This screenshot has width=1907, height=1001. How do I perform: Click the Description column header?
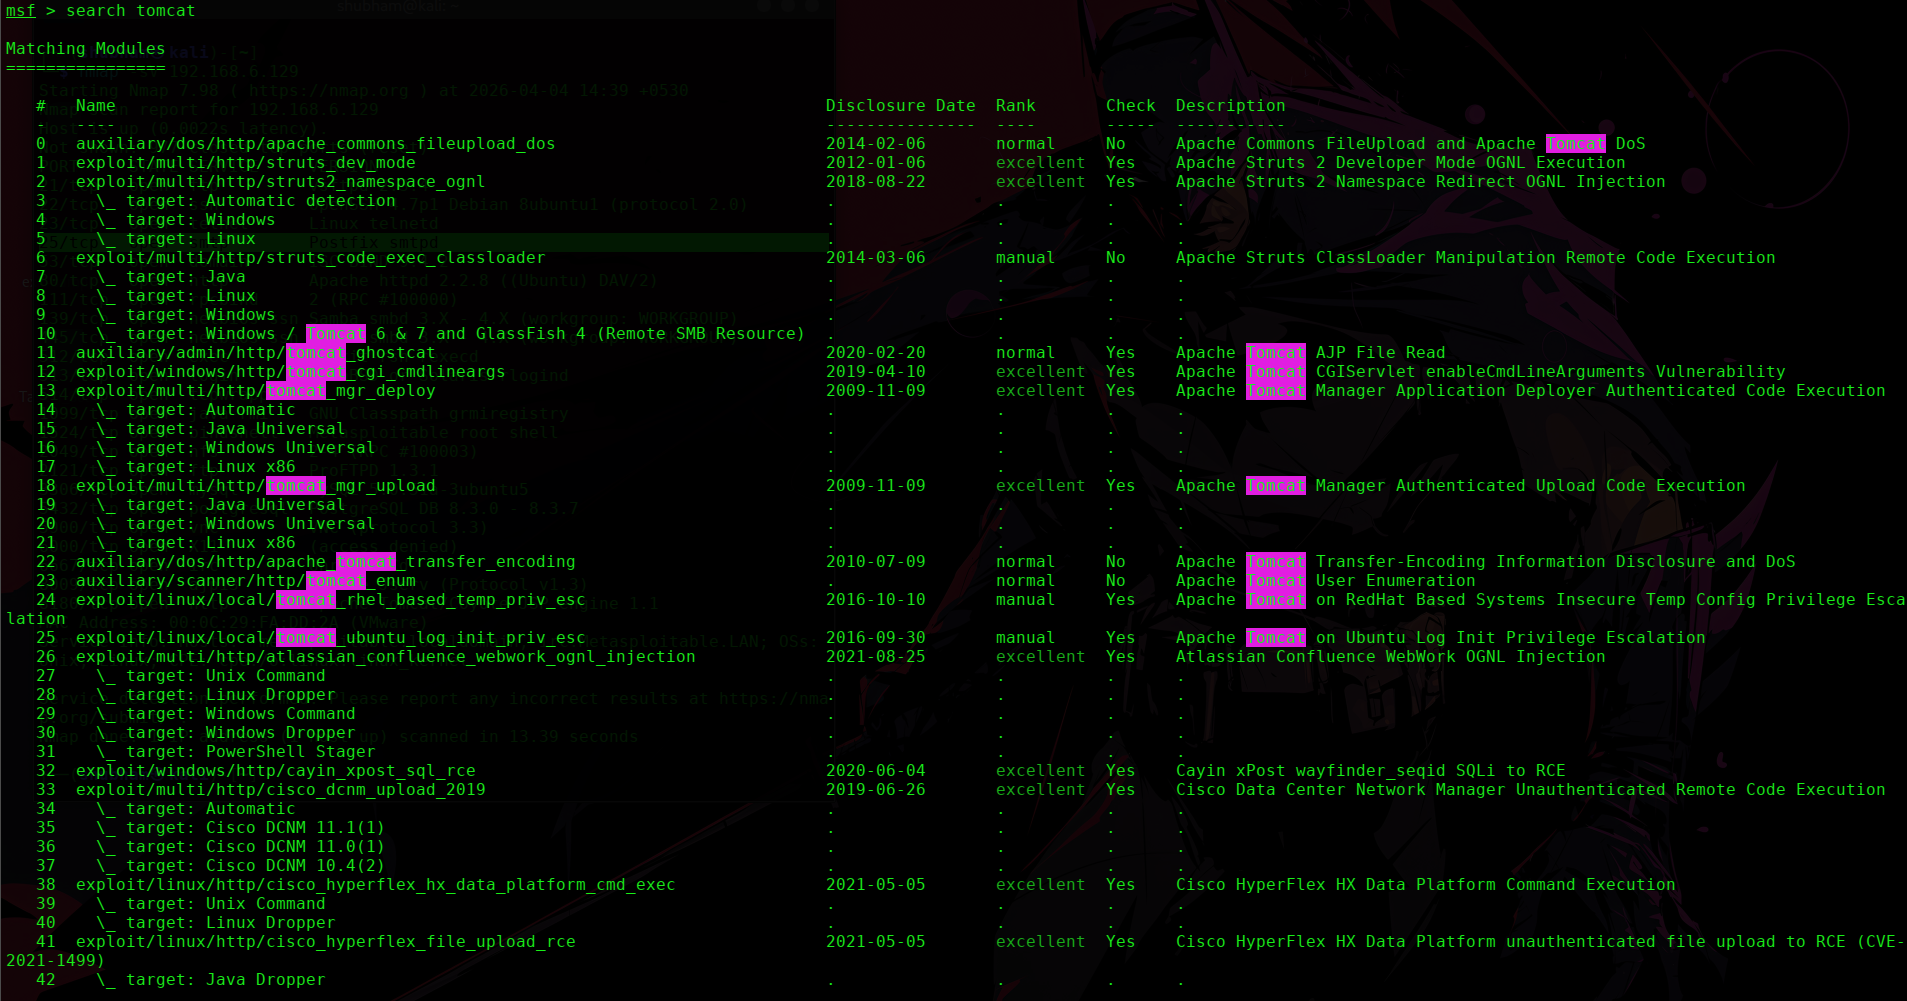[1230, 106]
